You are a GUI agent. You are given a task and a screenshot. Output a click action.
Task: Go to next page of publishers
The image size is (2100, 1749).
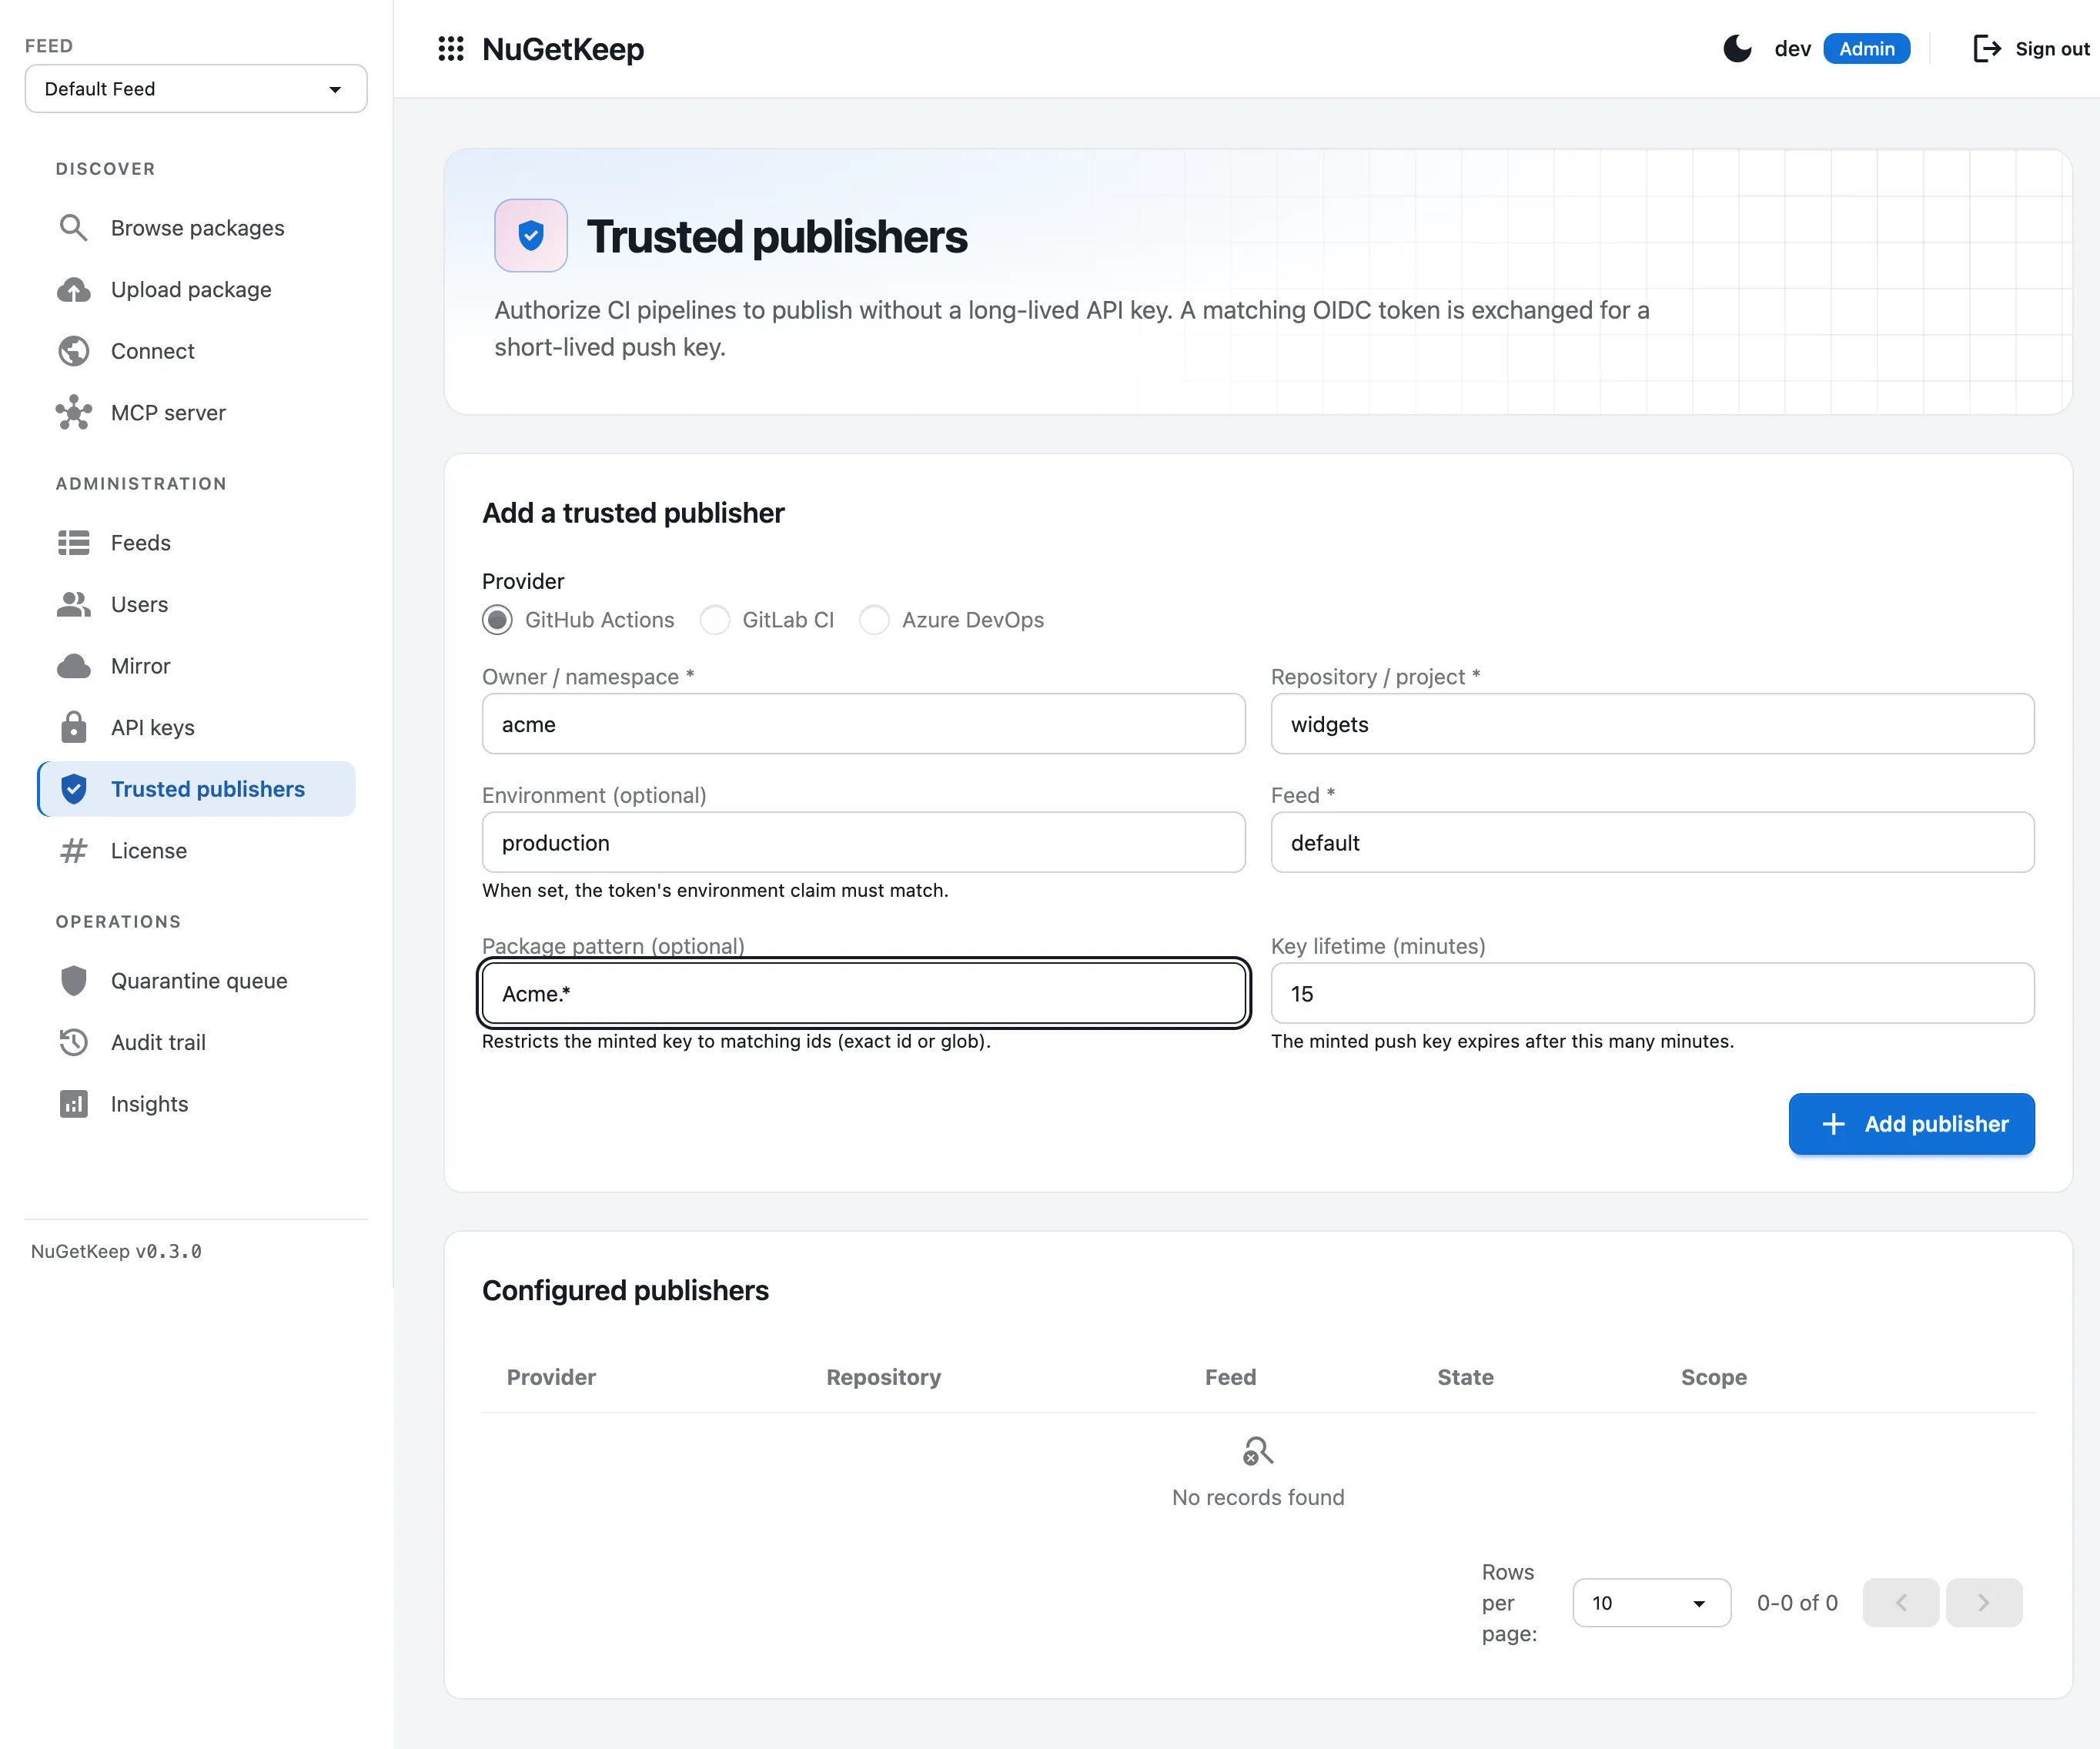click(1984, 1603)
